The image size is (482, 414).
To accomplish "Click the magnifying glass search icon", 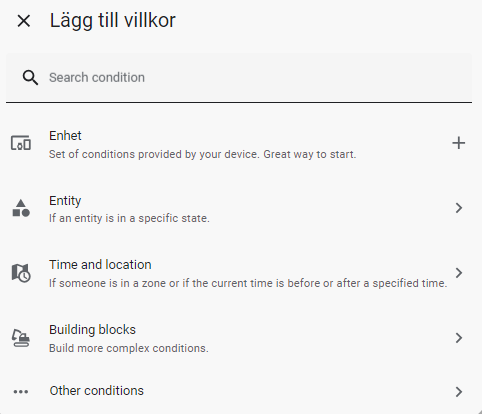I will point(30,78).
